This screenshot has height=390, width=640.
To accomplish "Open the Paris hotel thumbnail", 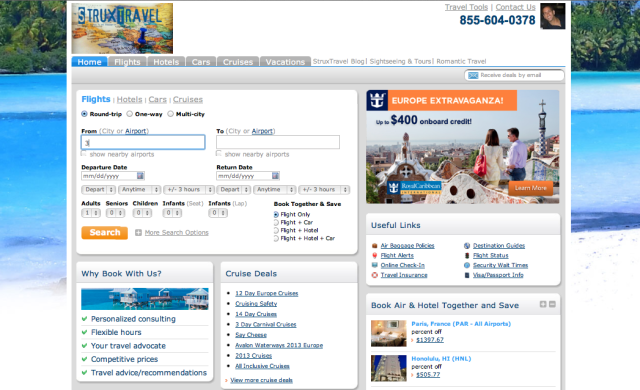I will [389, 333].
